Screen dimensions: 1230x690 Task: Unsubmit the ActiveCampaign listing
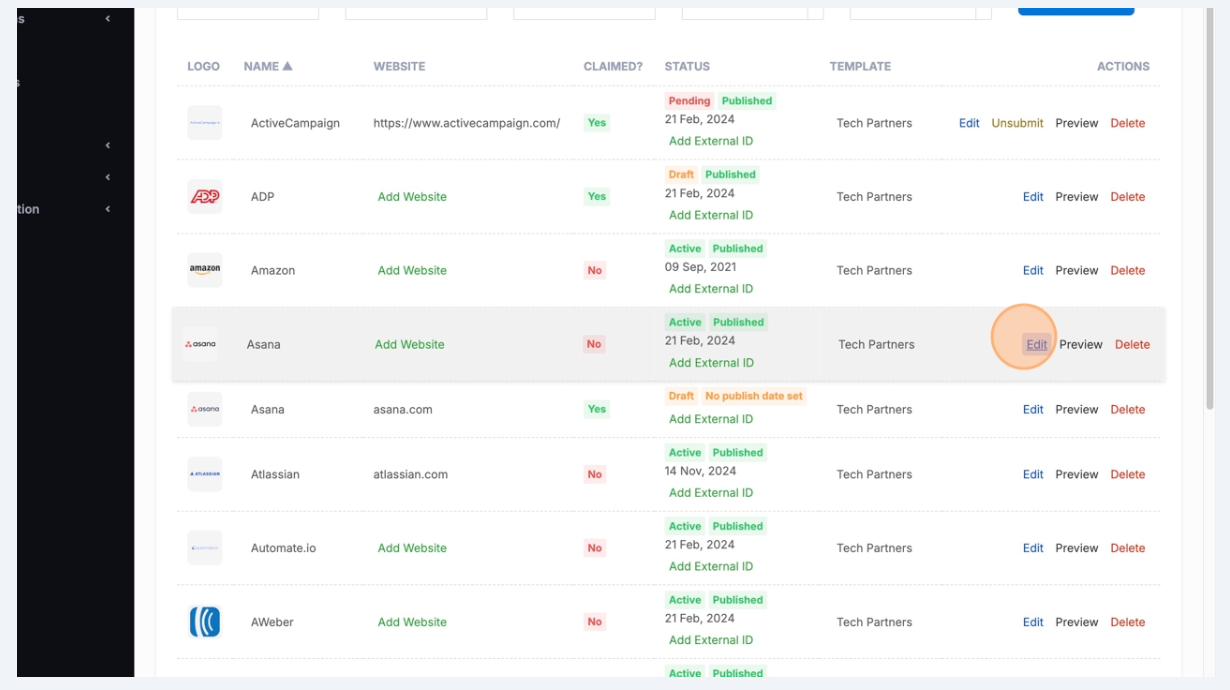(1017, 123)
